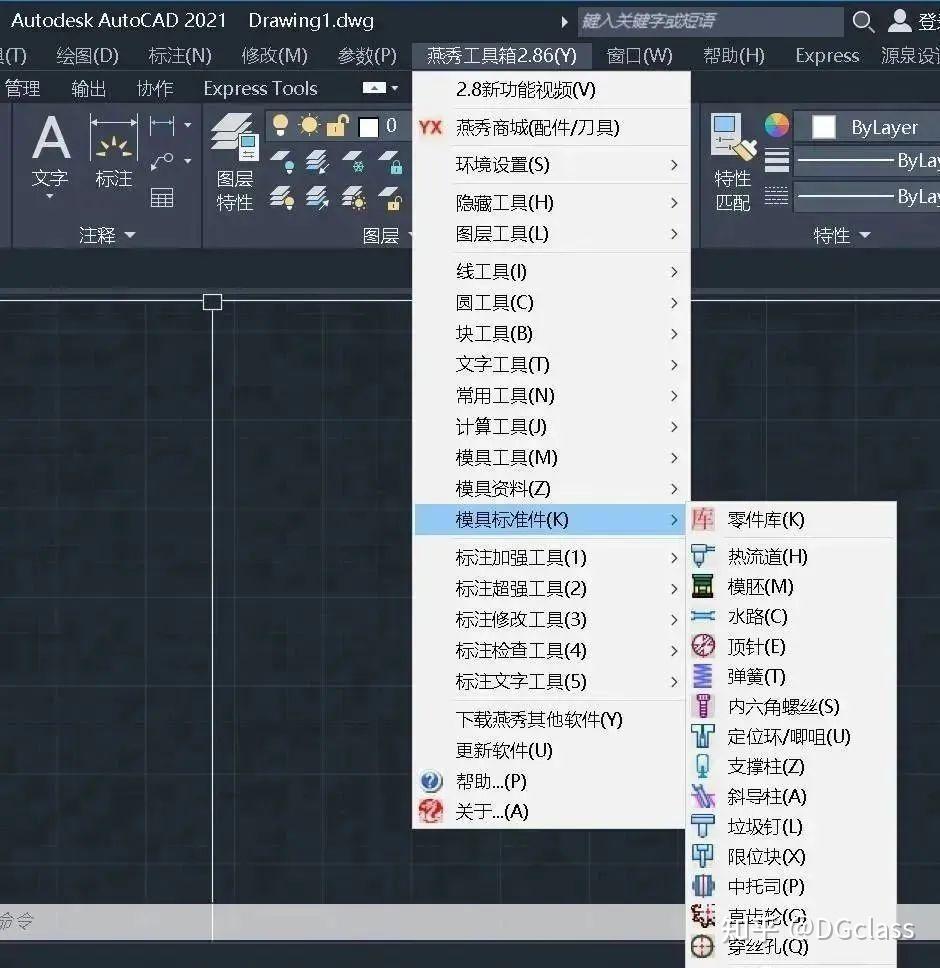Viewport: 940px width, 968px height.
Task: Click the search magnifier icon
Action: point(863,22)
